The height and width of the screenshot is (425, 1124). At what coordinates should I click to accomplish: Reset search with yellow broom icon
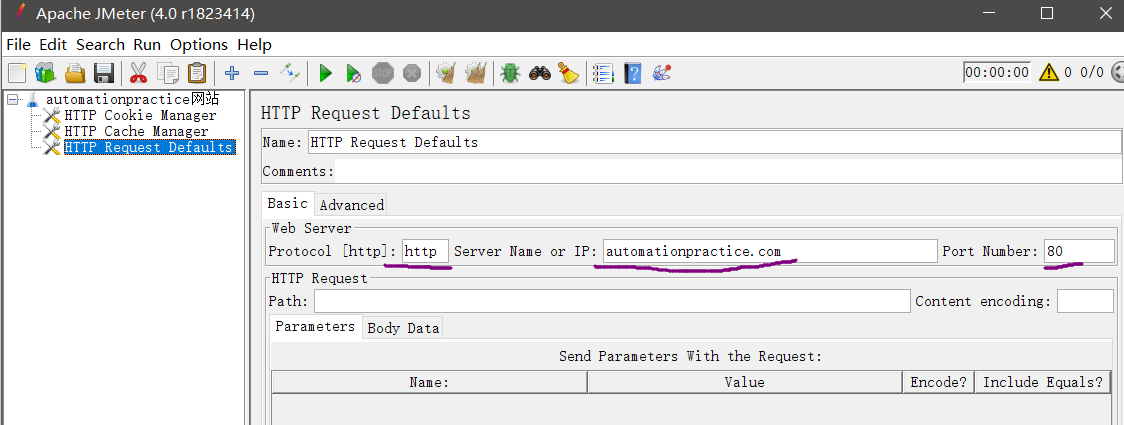tap(568, 72)
